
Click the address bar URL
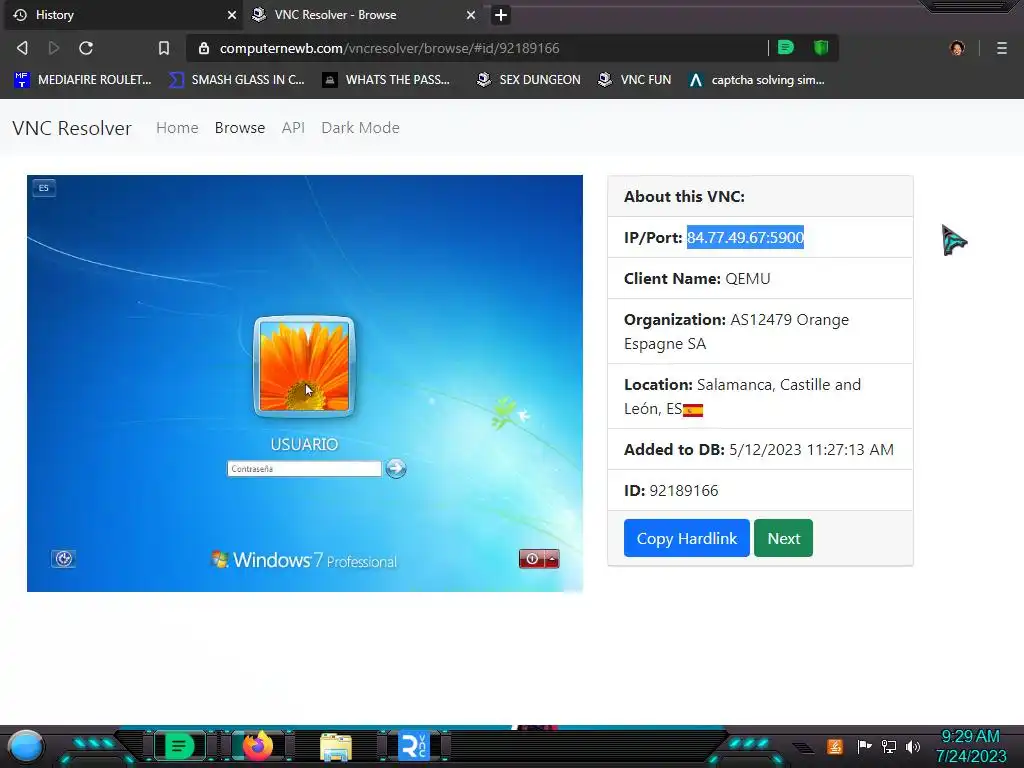click(x=389, y=48)
